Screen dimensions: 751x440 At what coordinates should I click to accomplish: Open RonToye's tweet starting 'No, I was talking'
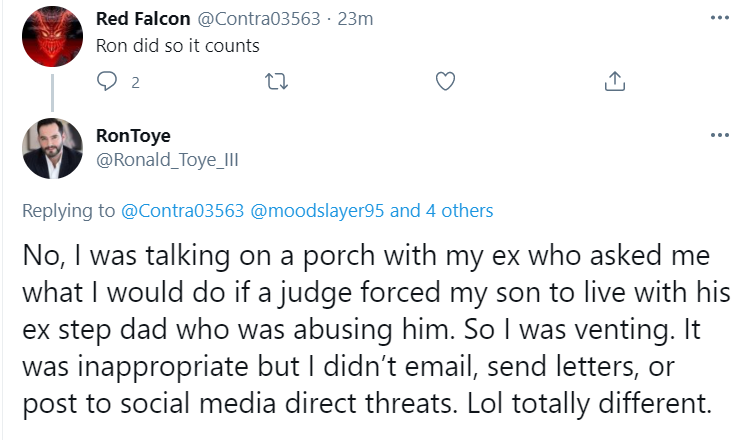coord(376,329)
